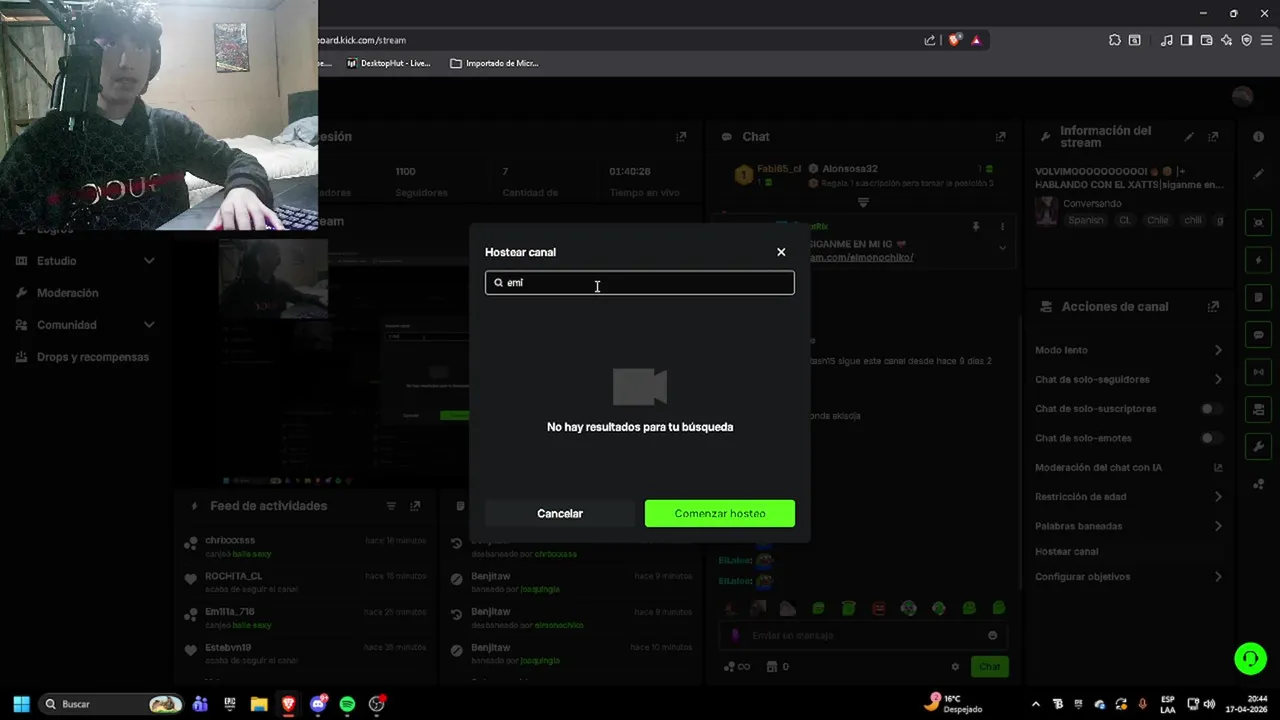The height and width of the screenshot is (720, 1280).
Task: Toggle the notes icon in right sidebar
Action: point(1258,297)
